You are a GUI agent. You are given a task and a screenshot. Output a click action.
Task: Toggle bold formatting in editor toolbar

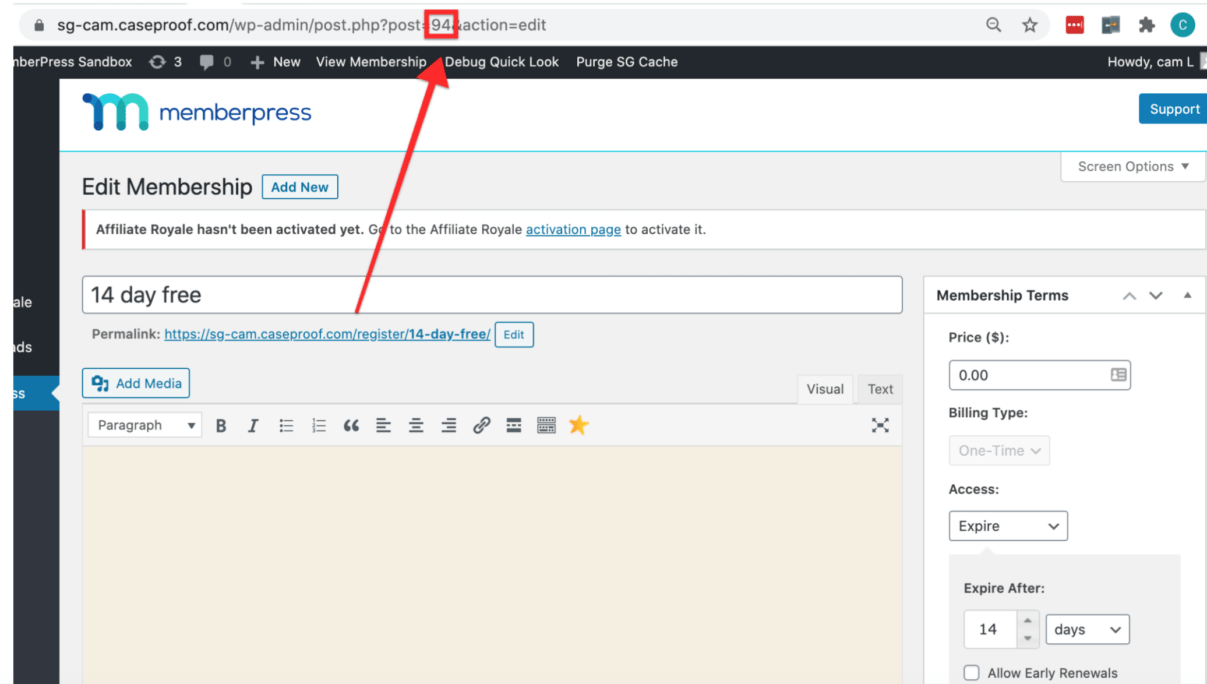[x=221, y=426]
